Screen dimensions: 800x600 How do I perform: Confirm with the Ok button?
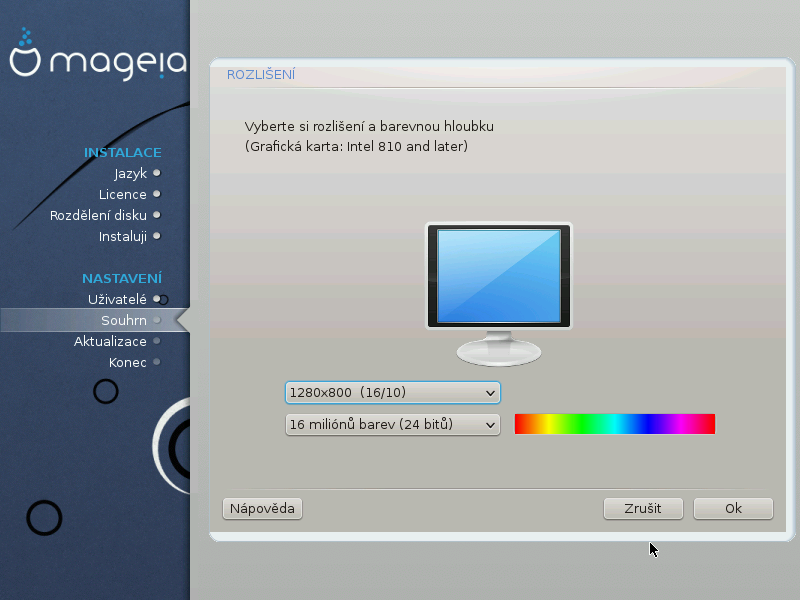[x=733, y=508]
